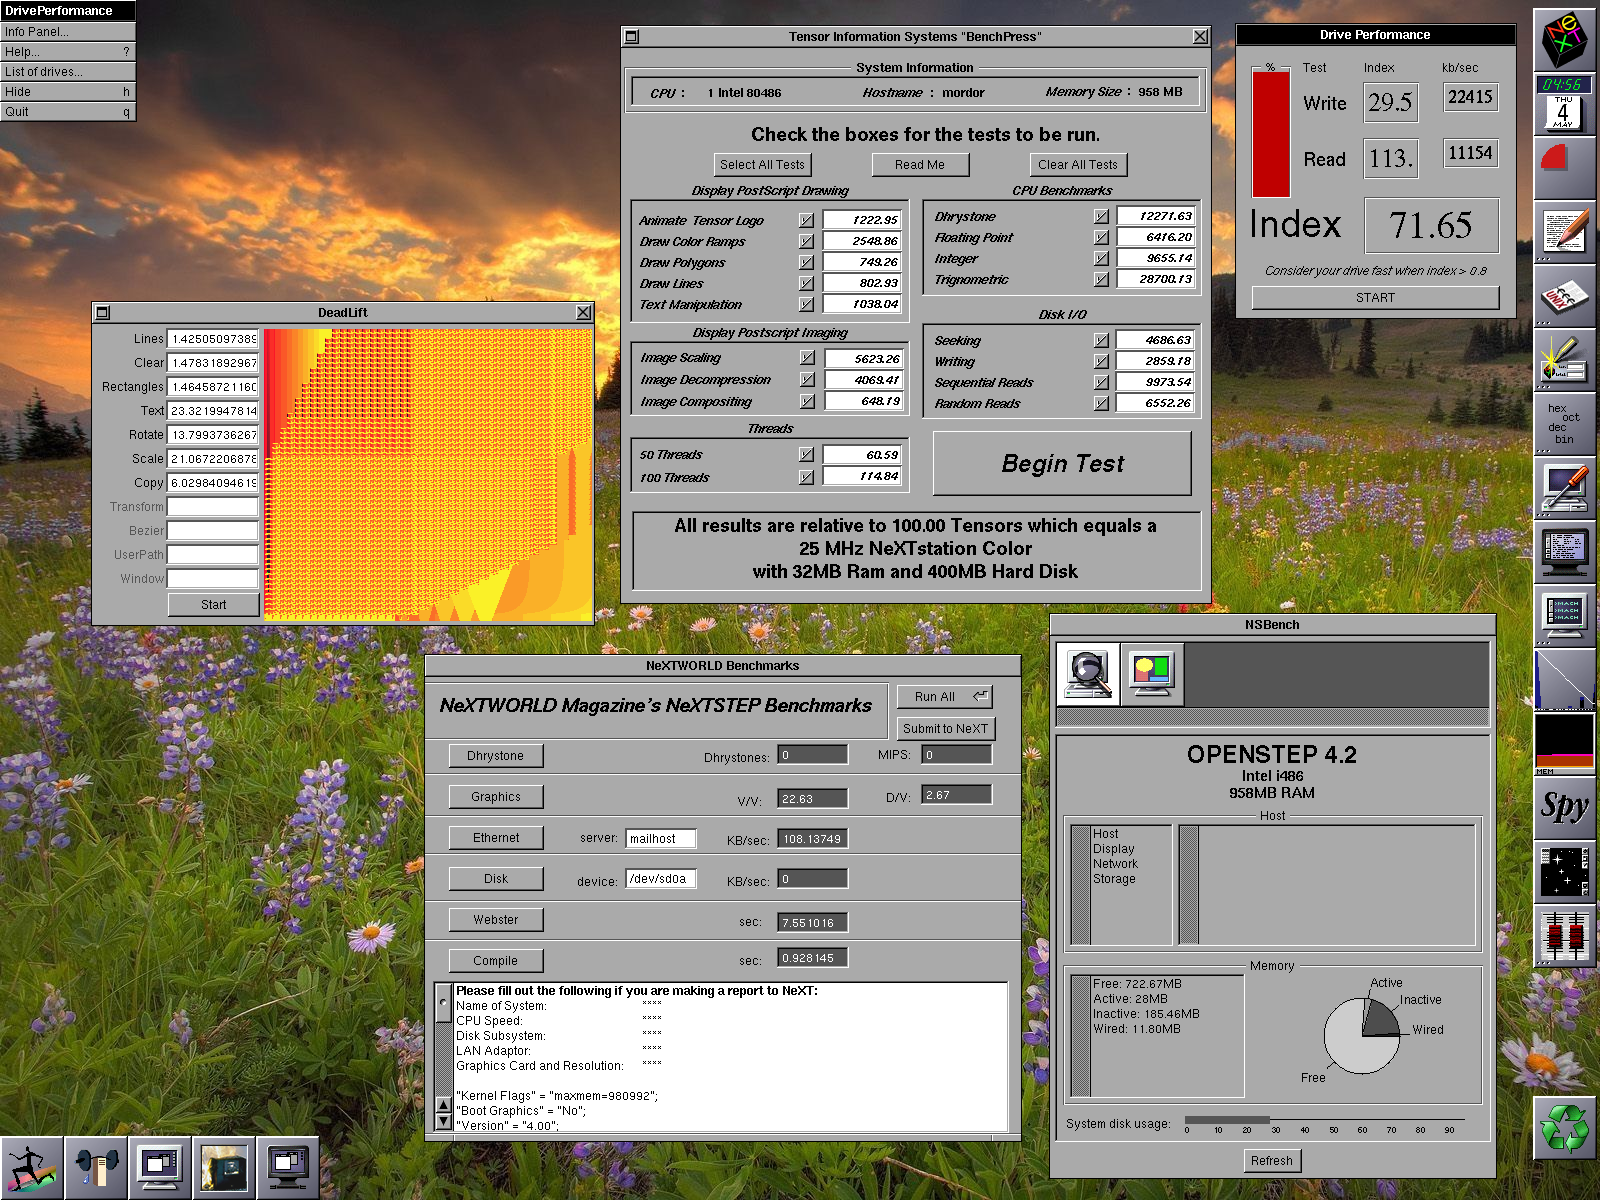Open the Recycler icon in dock
The image size is (1600, 1200).
click(x=1564, y=1128)
